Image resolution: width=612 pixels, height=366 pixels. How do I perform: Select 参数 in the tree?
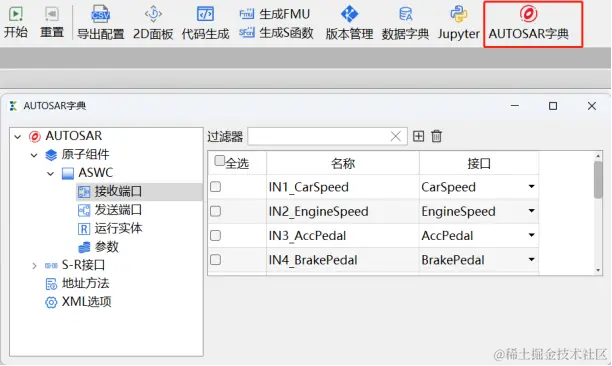(x=107, y=247)
